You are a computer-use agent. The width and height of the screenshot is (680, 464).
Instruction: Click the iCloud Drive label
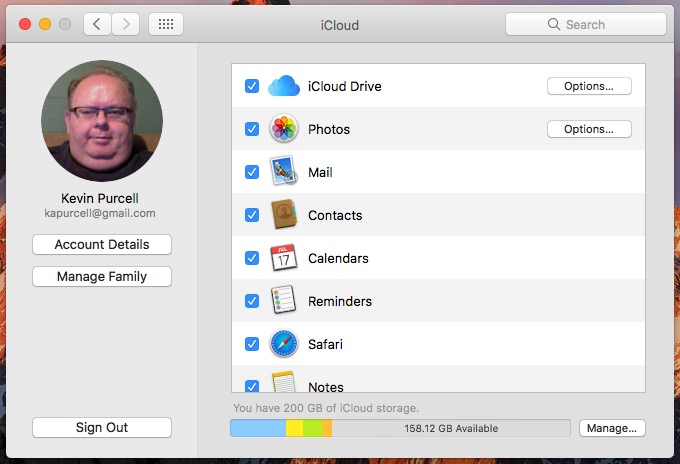point(345,86)
